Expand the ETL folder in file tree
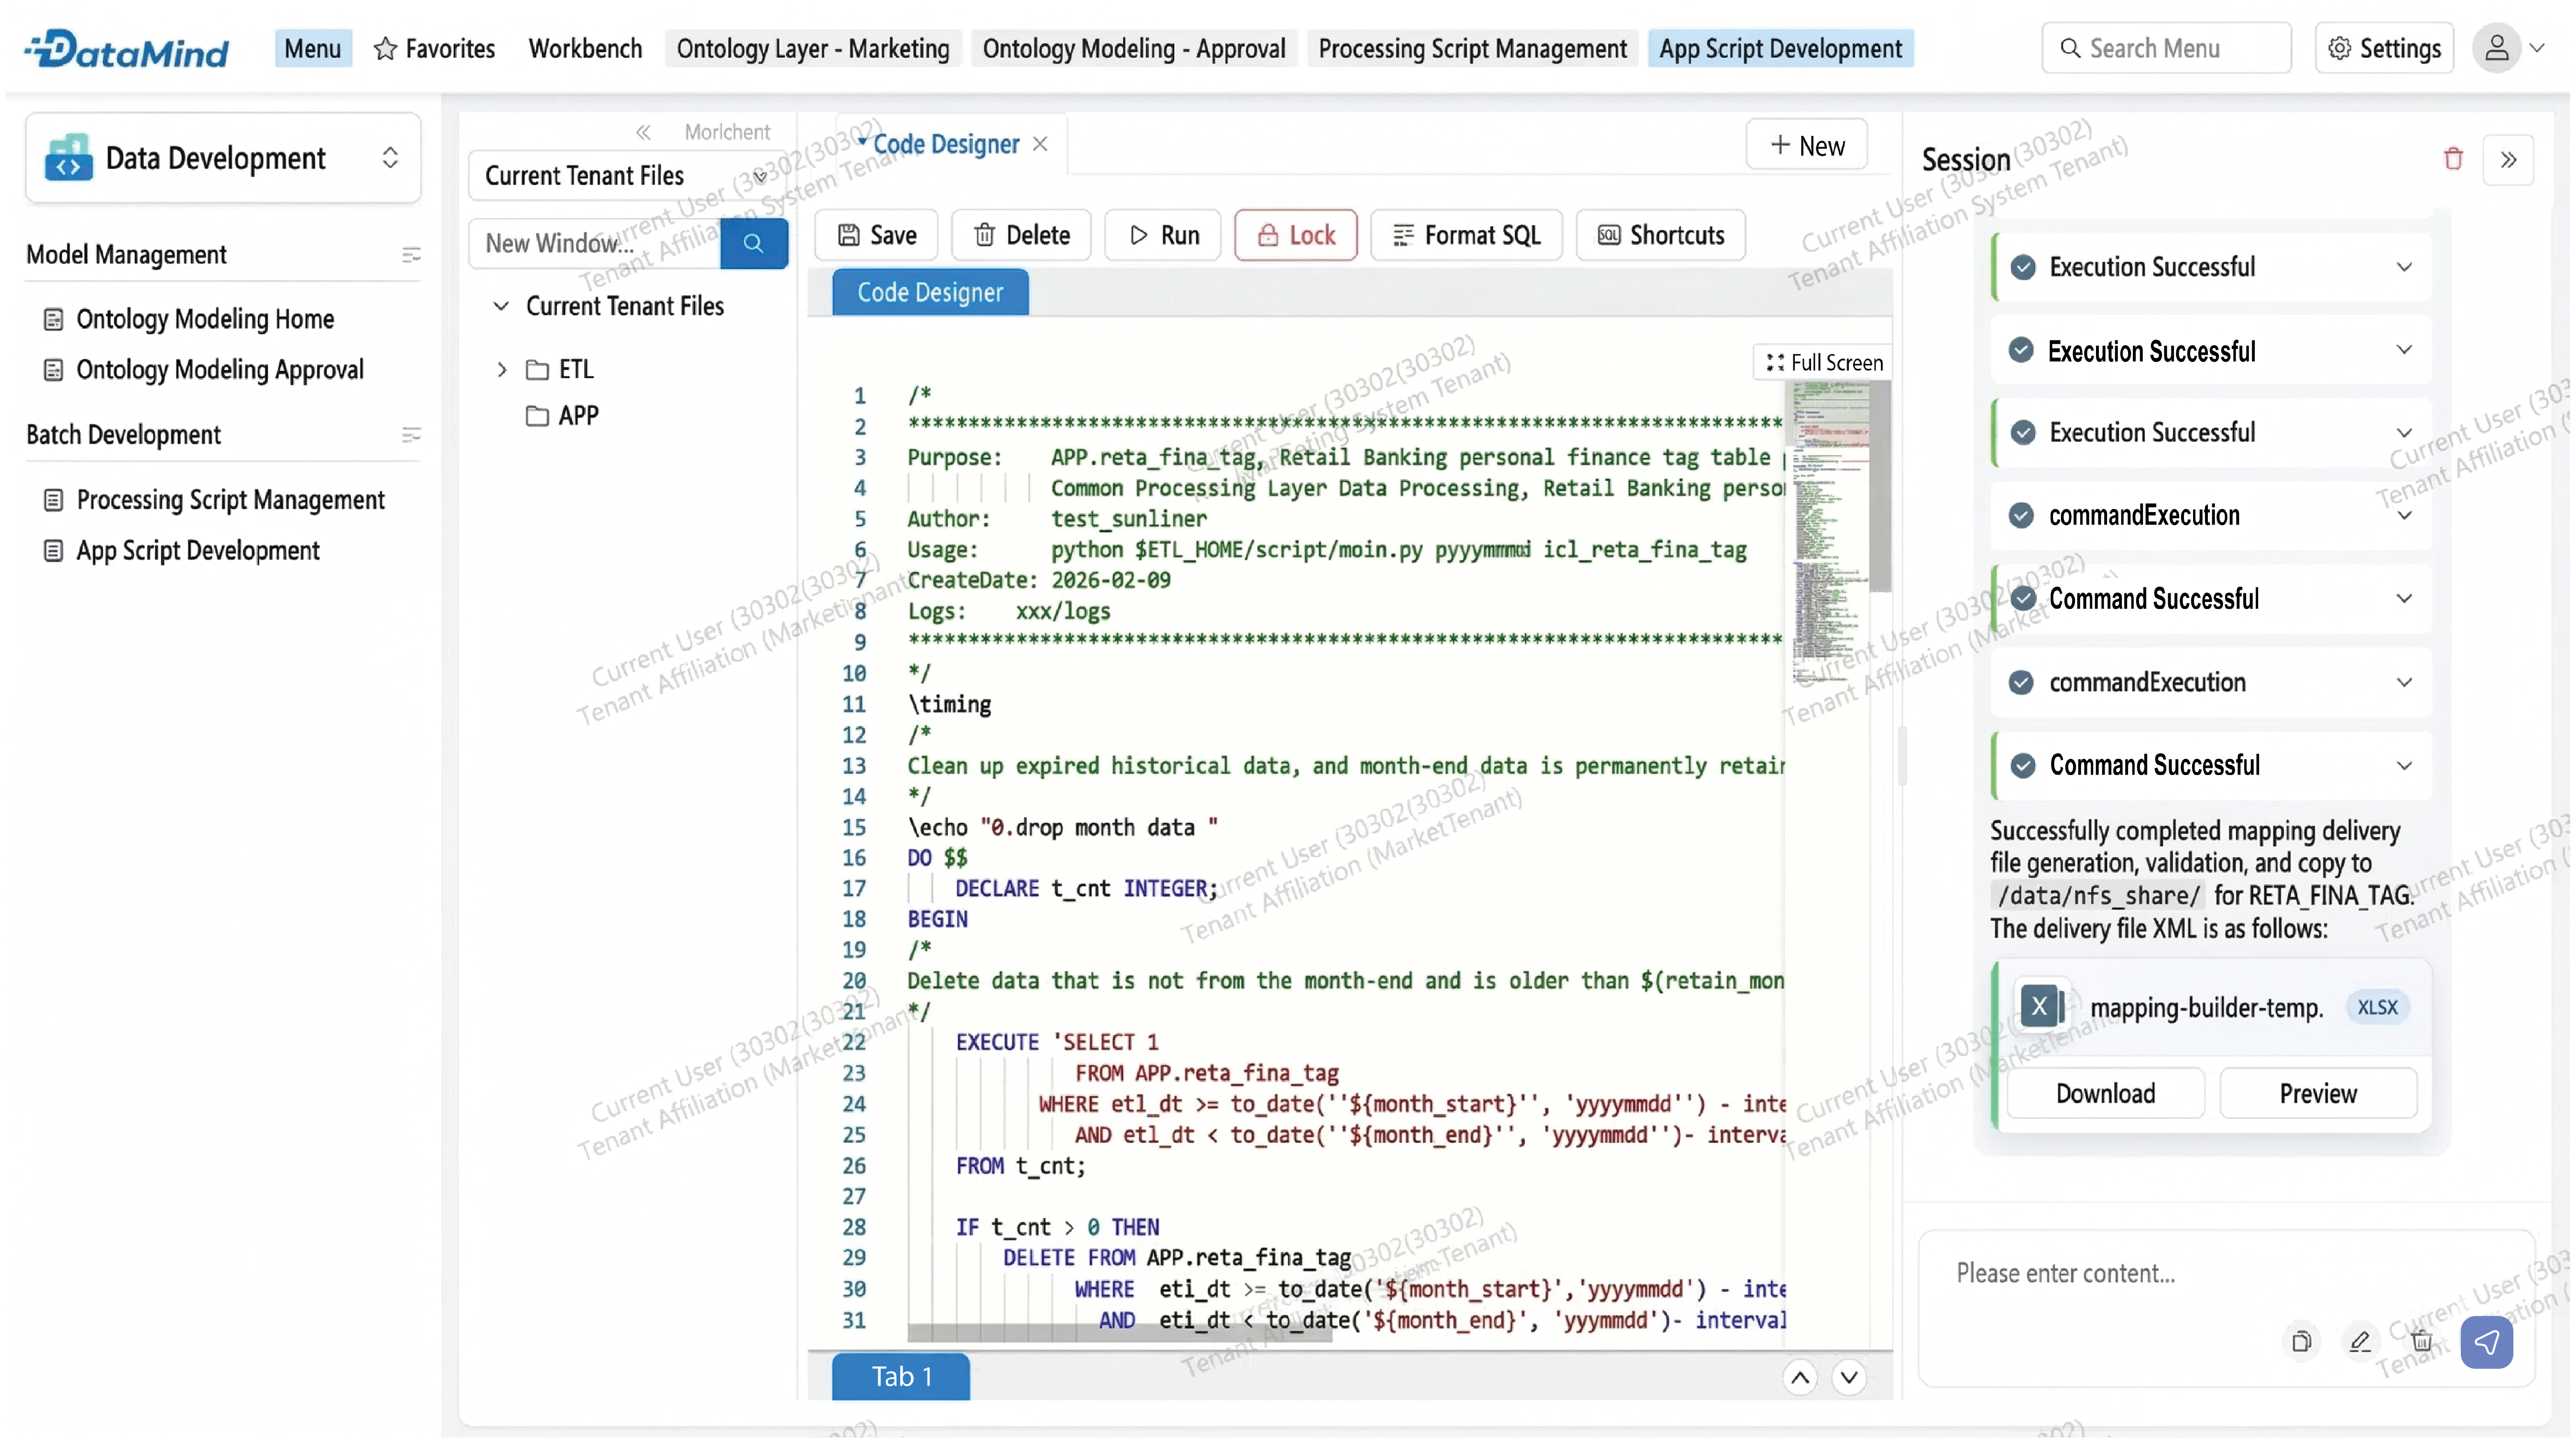Screen dimensions: 2576x1443 [502, 370]
